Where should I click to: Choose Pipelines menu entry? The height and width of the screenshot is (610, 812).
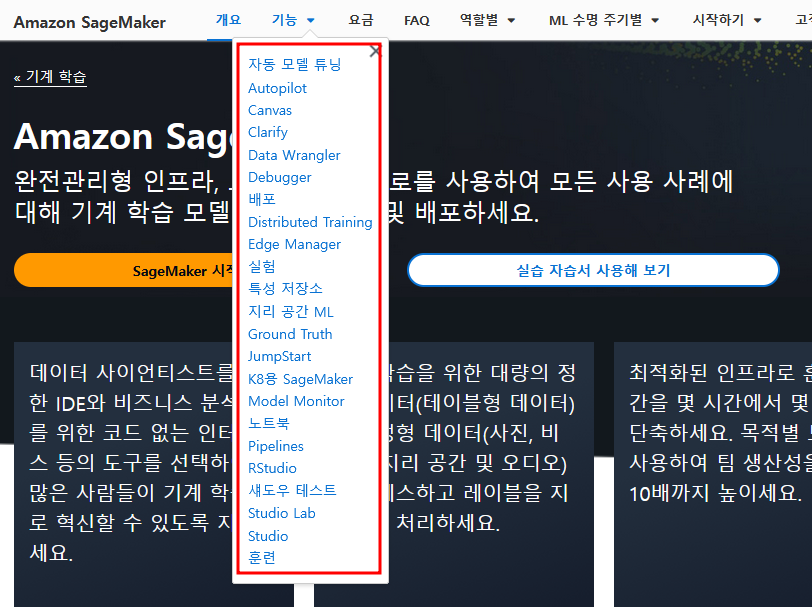(x=276, y=446)
